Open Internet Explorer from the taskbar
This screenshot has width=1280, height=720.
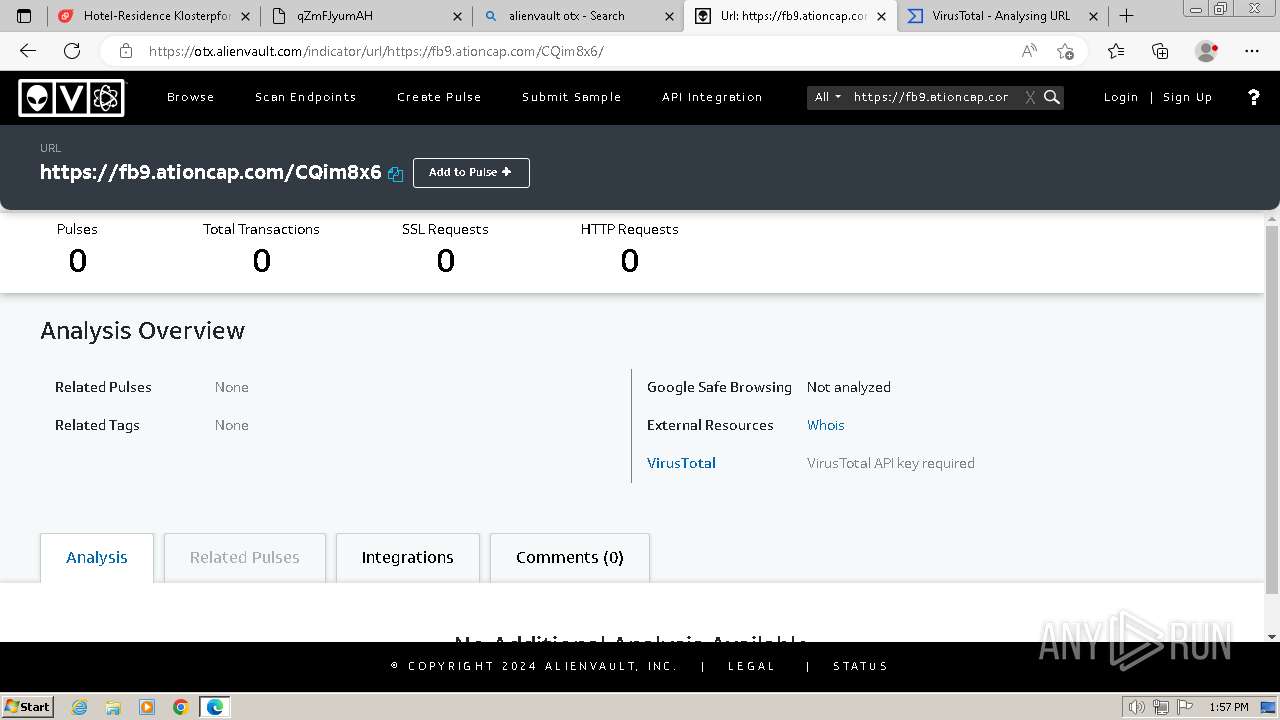(80, 707)
